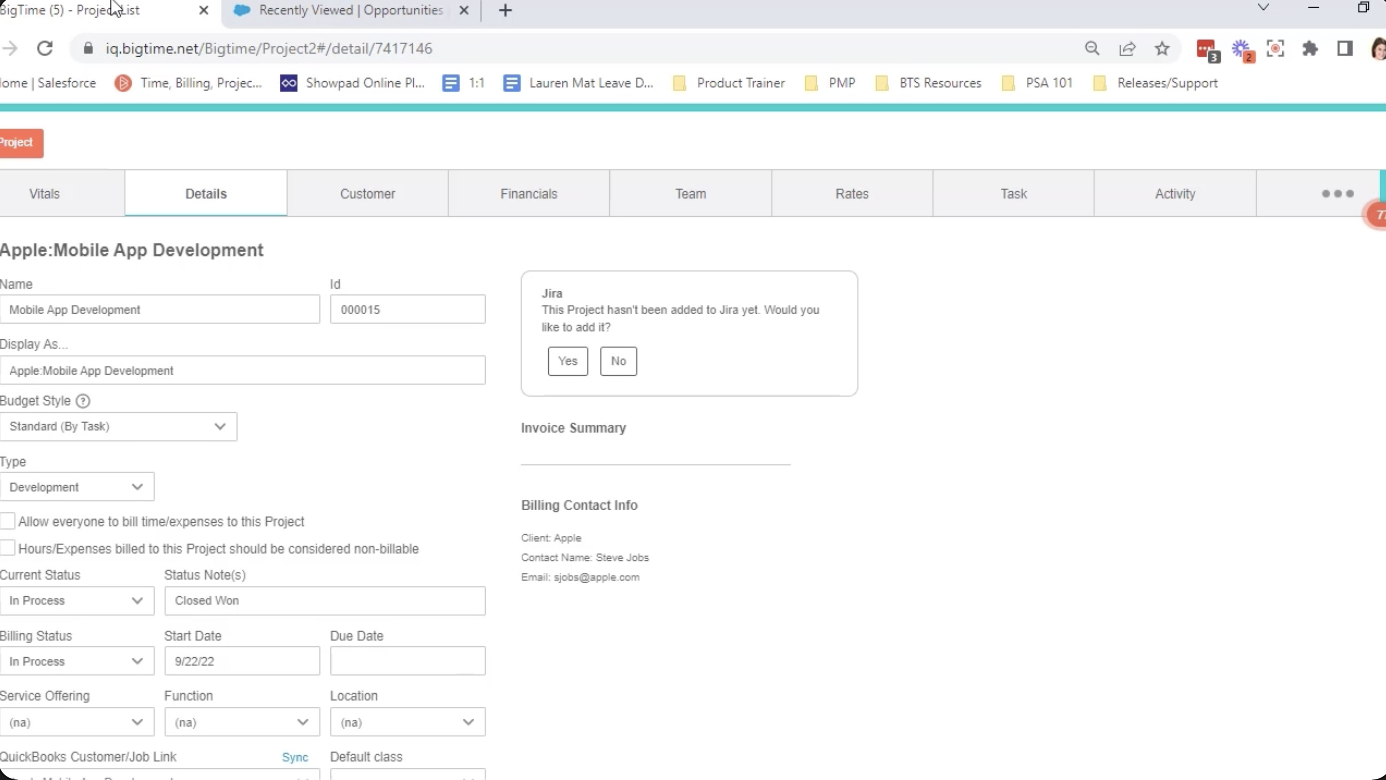Click the Status Note(s) field
The height and width of the screenshot is (780, 1386).
click(x=325, y=601)
